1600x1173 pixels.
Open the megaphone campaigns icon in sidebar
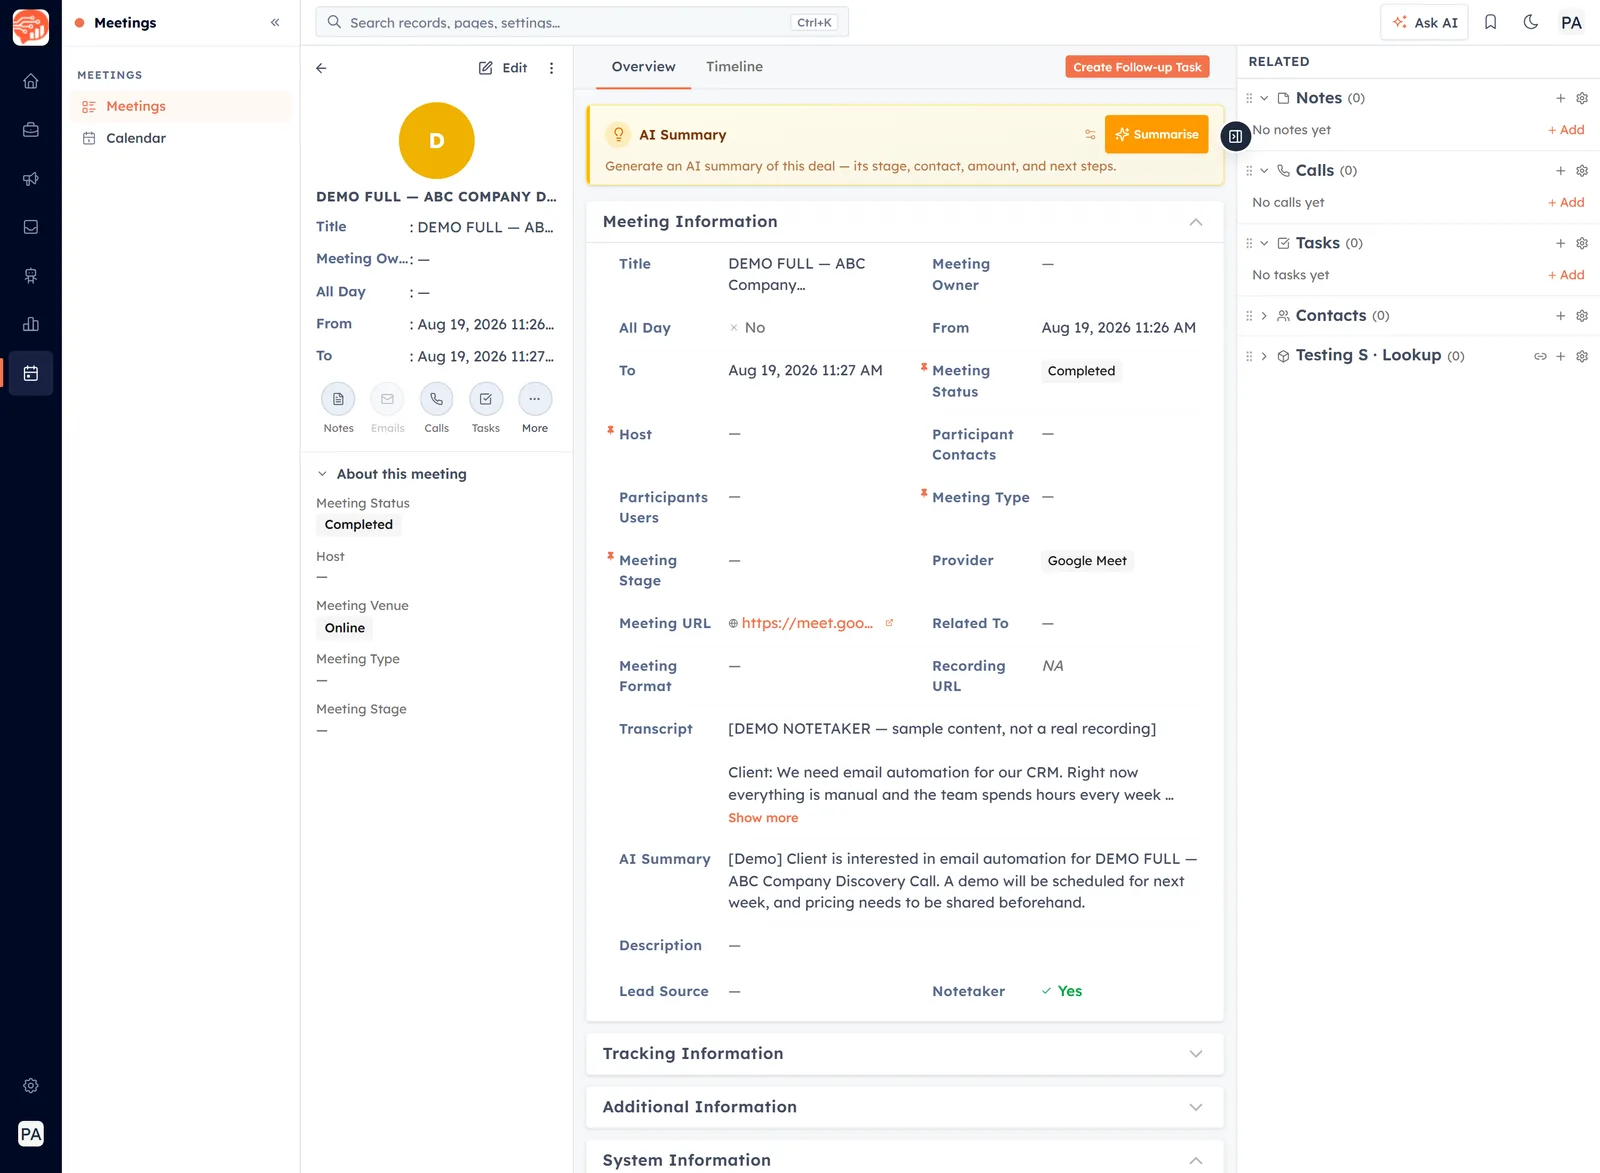pos(31,179)
